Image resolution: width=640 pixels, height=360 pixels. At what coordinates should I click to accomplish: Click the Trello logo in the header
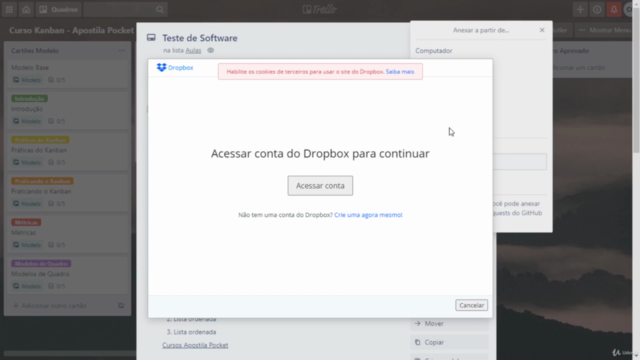click(x=320, y=9)
